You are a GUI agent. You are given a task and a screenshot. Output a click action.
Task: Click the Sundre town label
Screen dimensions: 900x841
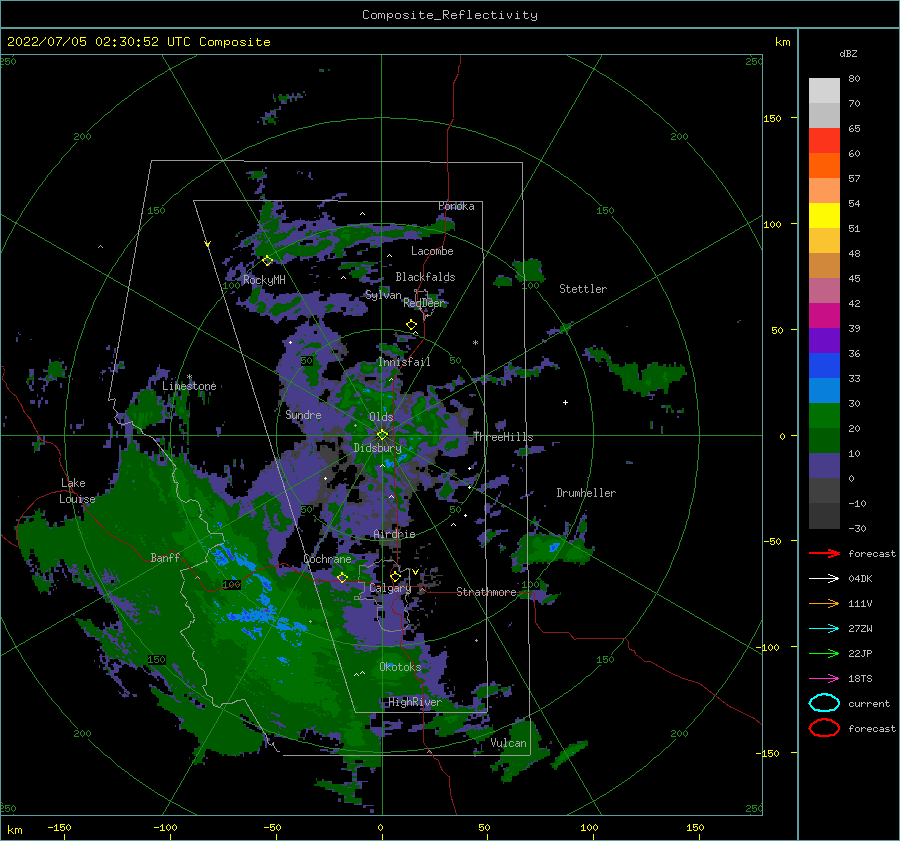(303, 414)
